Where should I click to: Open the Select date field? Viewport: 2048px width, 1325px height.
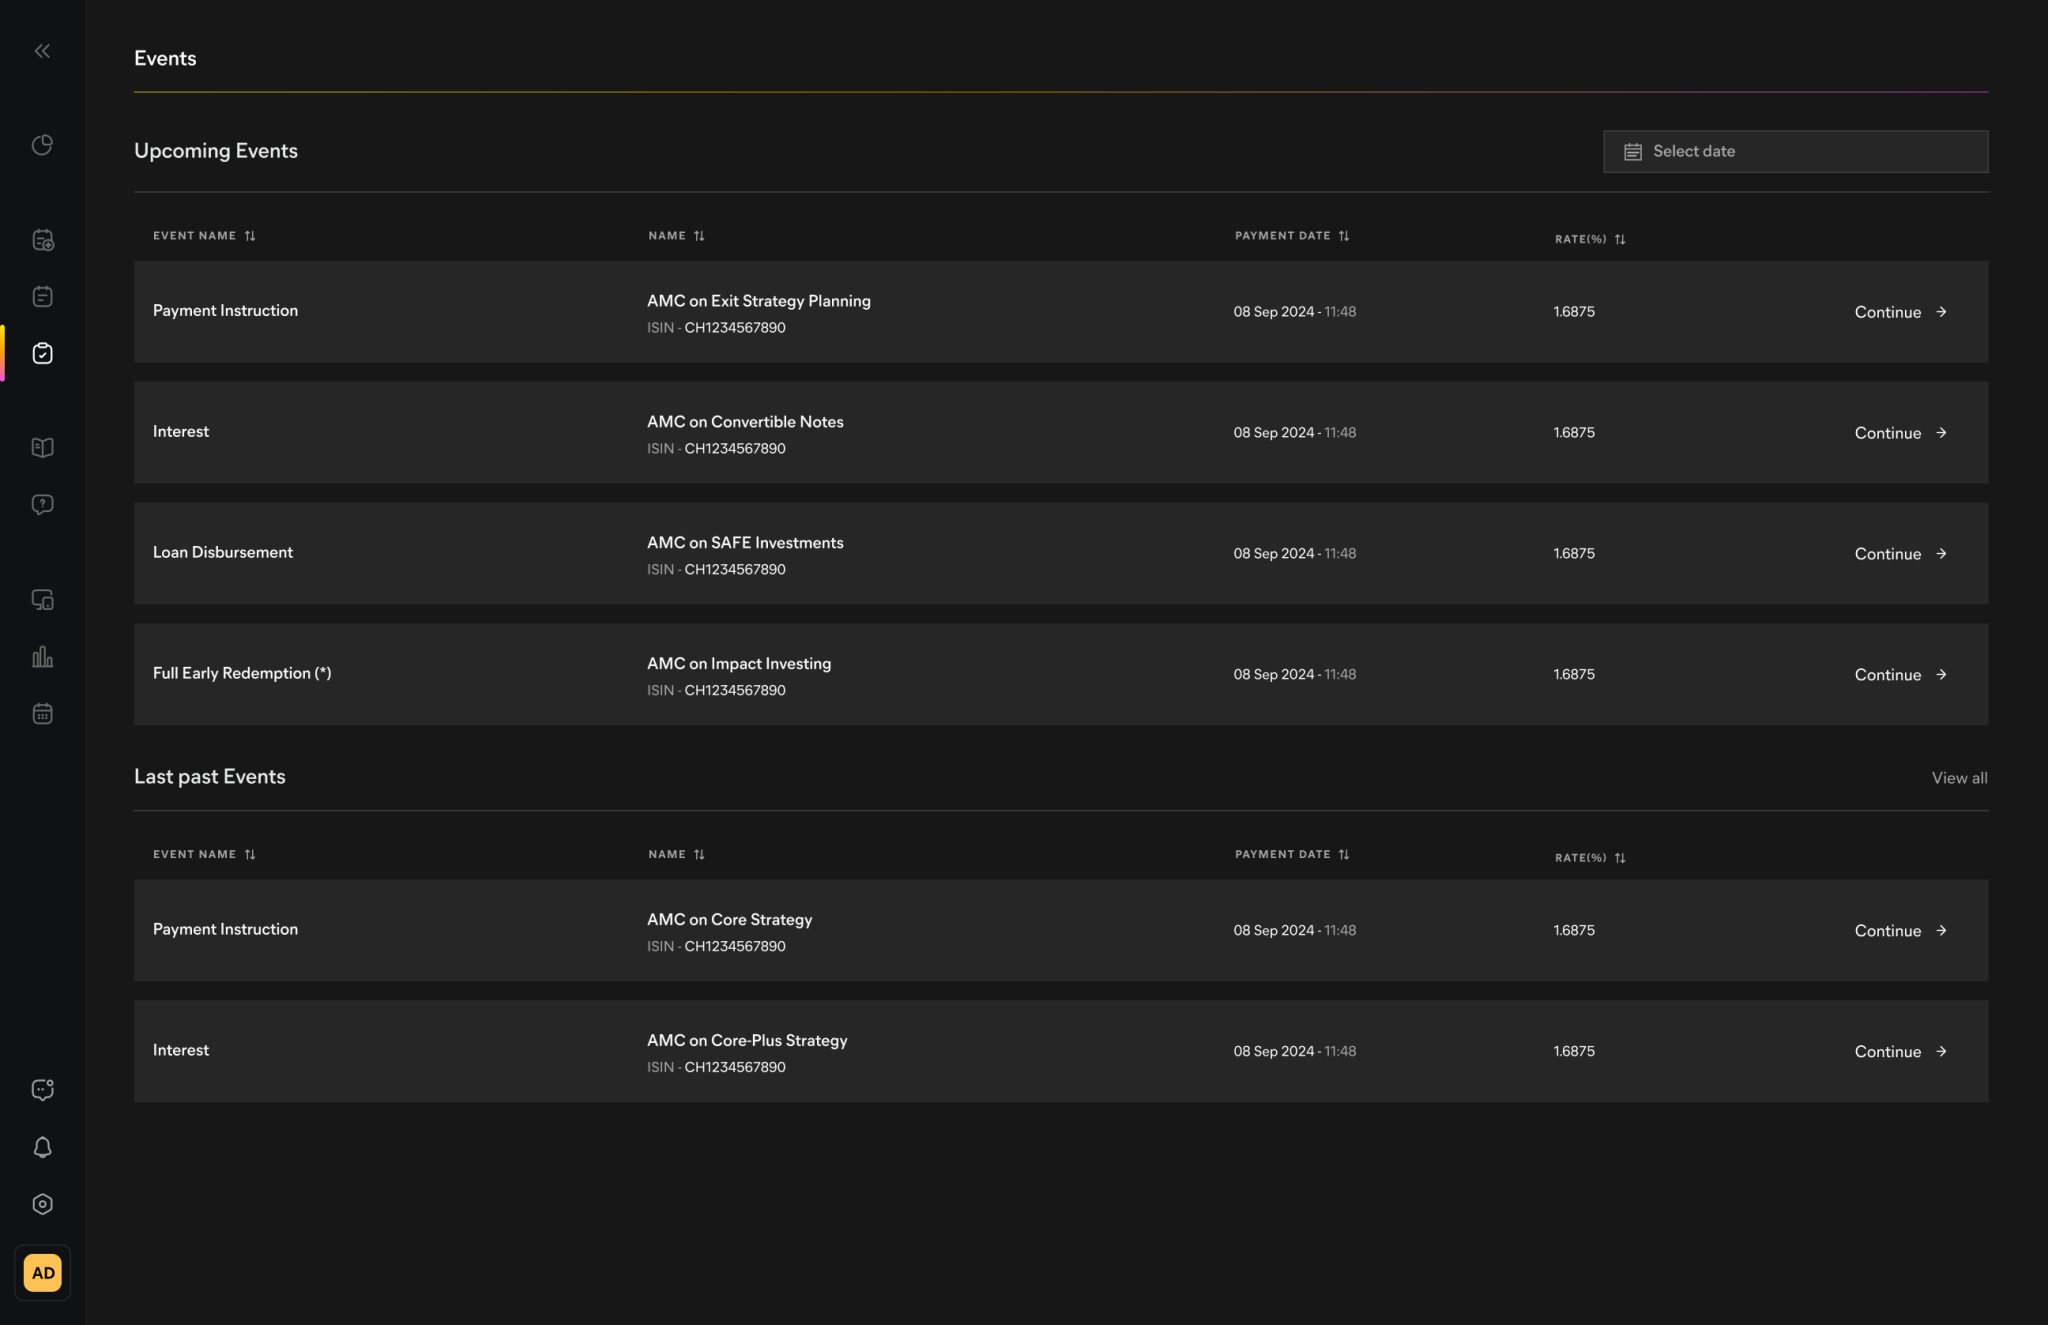tap(1795, 151)
